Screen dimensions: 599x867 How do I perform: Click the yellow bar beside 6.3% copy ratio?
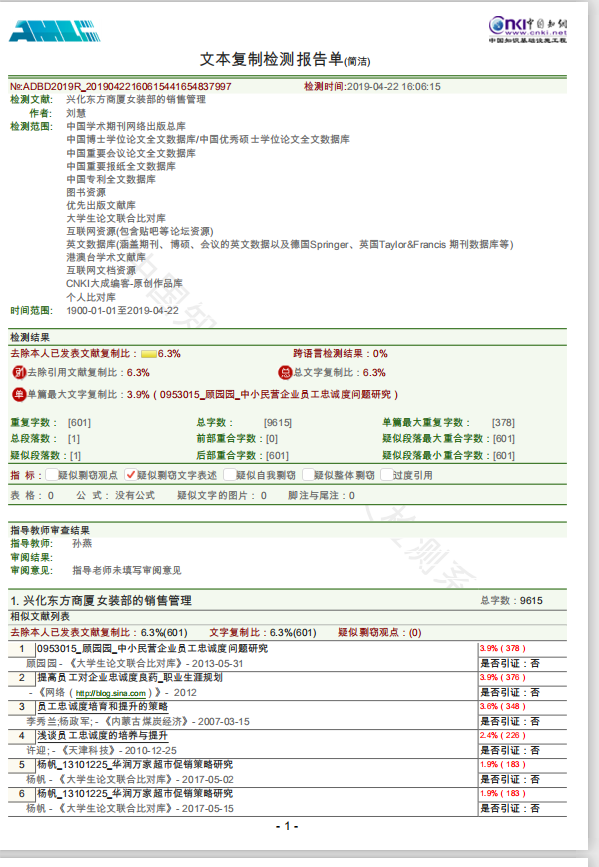(149, 354)
